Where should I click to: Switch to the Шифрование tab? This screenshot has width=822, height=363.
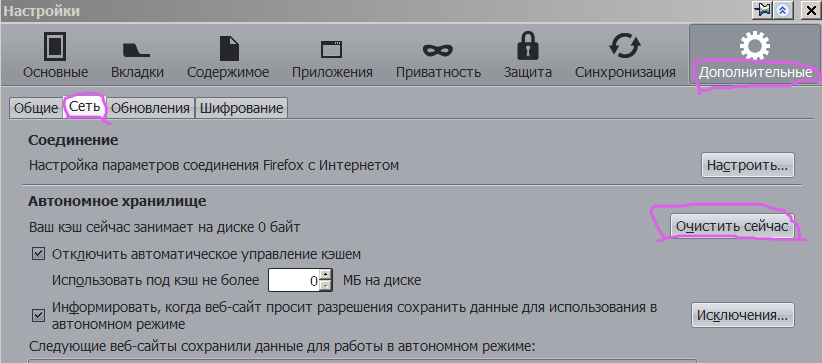point(241,108)
